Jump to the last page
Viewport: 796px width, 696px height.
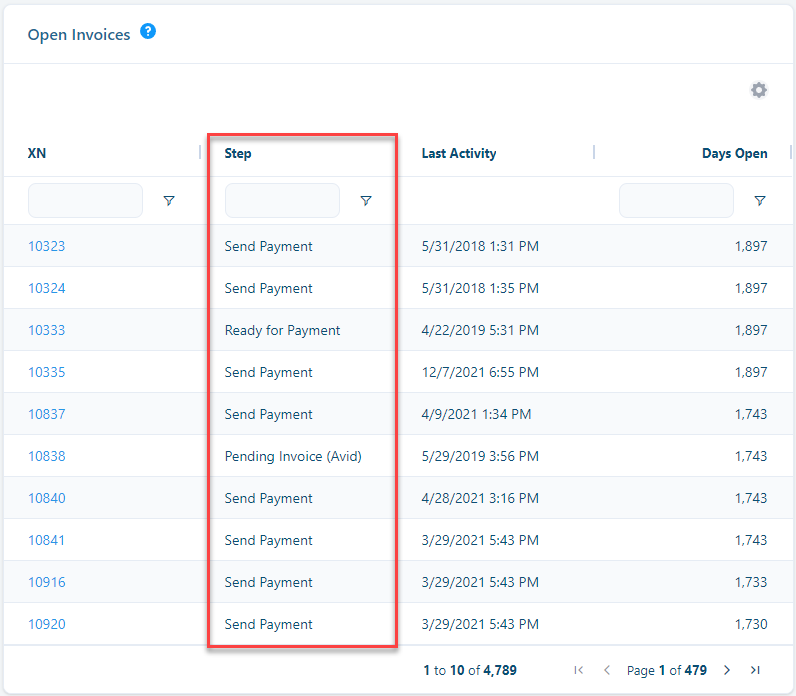[755, 670]
